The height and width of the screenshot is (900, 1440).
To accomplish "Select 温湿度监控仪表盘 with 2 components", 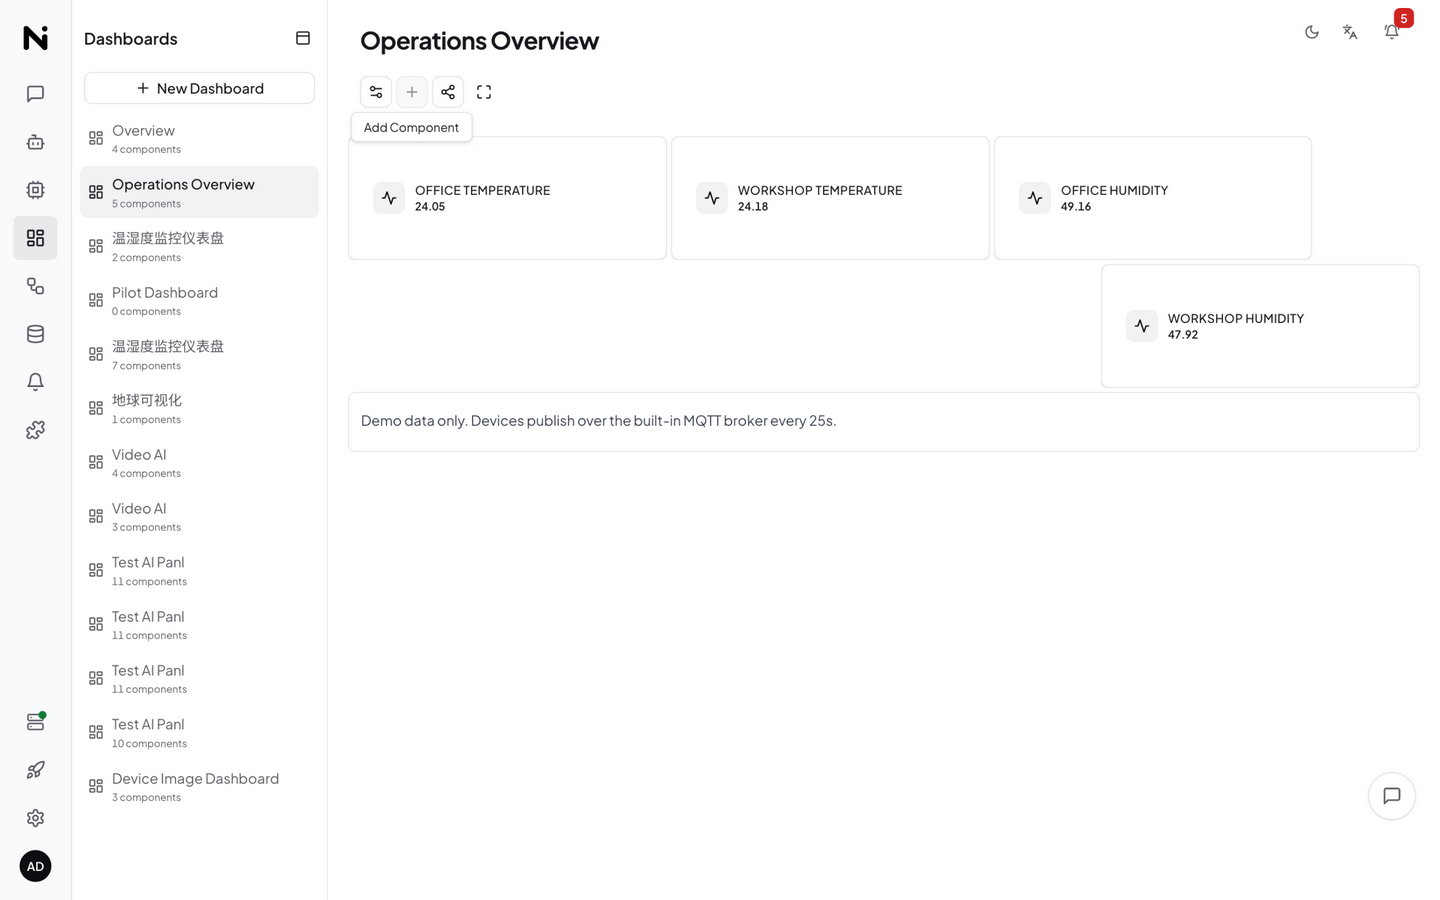I will click(199, 246).
